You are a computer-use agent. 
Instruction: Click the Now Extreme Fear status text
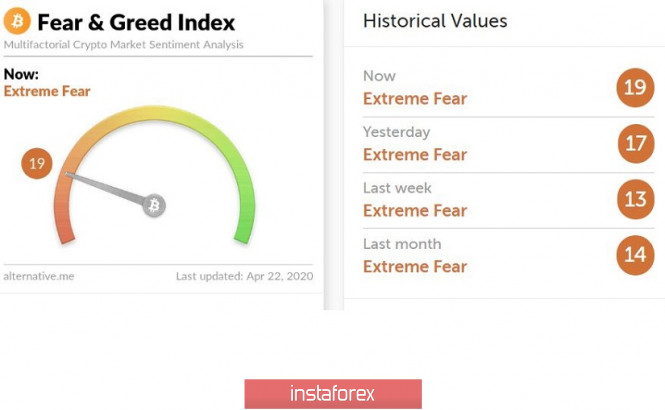[47, 92]
